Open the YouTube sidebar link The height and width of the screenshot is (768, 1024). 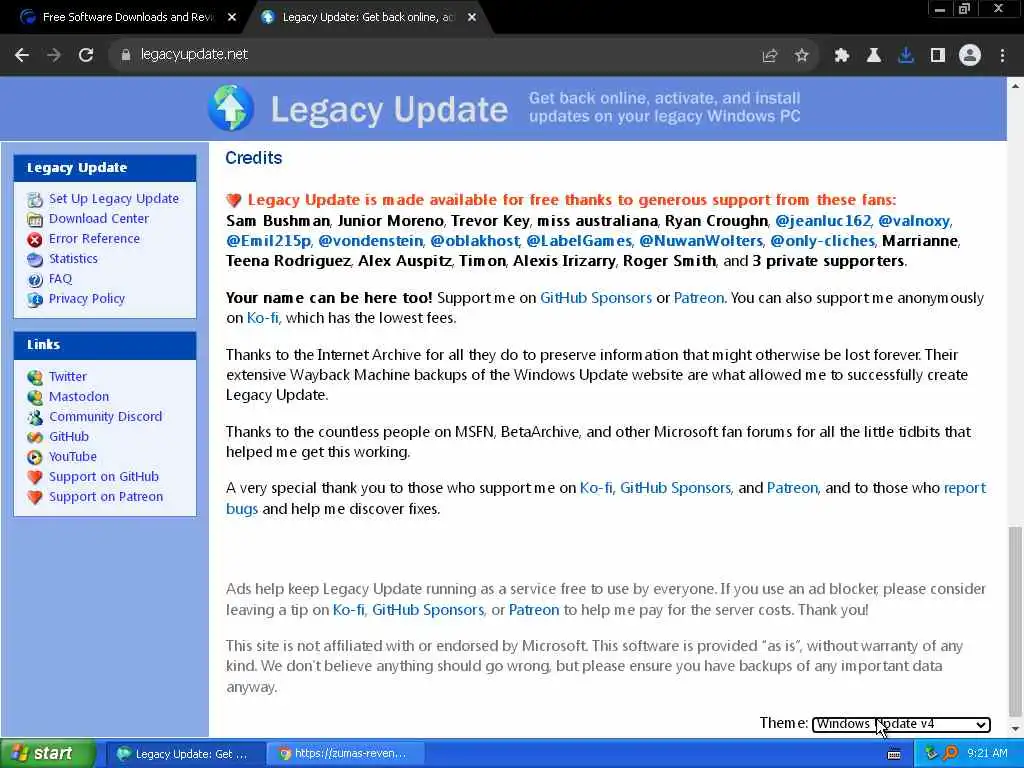click(x=72, y=456)
